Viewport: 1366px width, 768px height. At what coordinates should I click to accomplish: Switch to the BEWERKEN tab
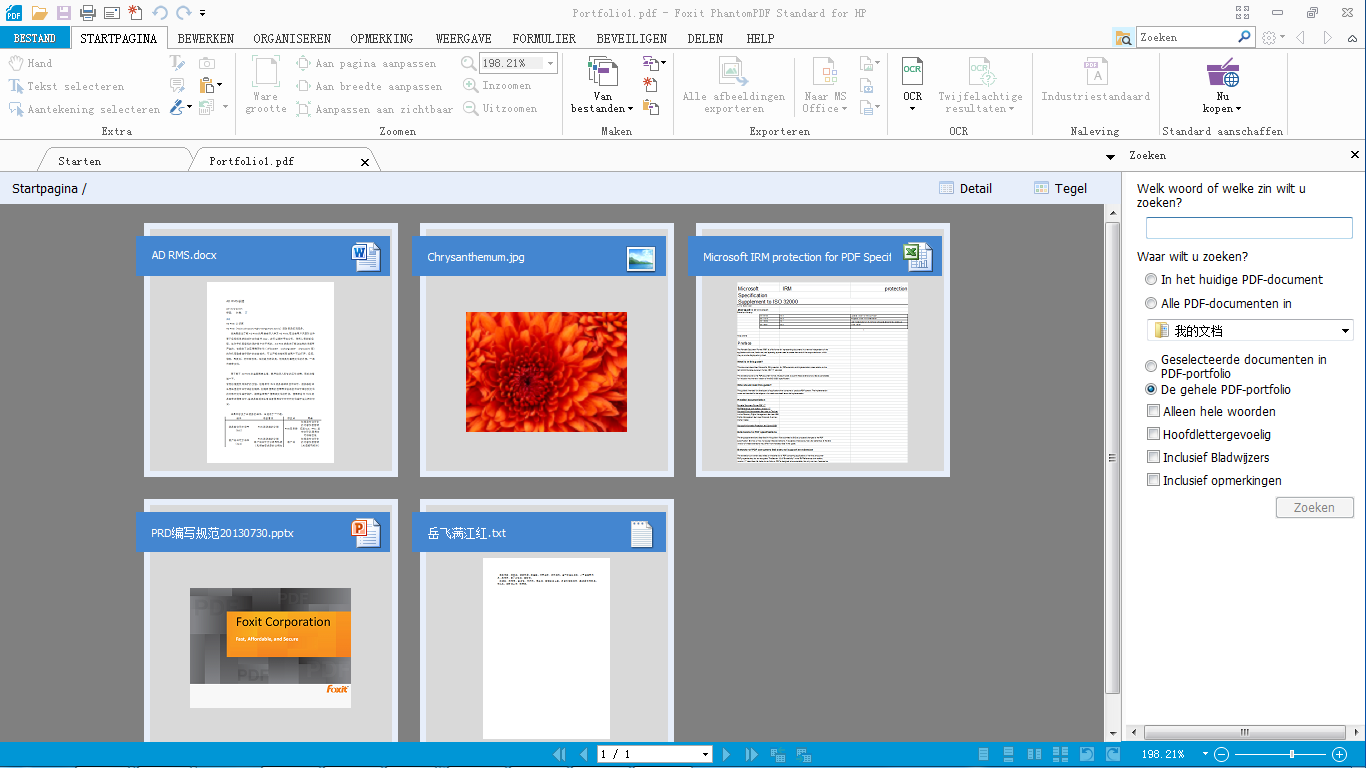click(x=206, y=39)
